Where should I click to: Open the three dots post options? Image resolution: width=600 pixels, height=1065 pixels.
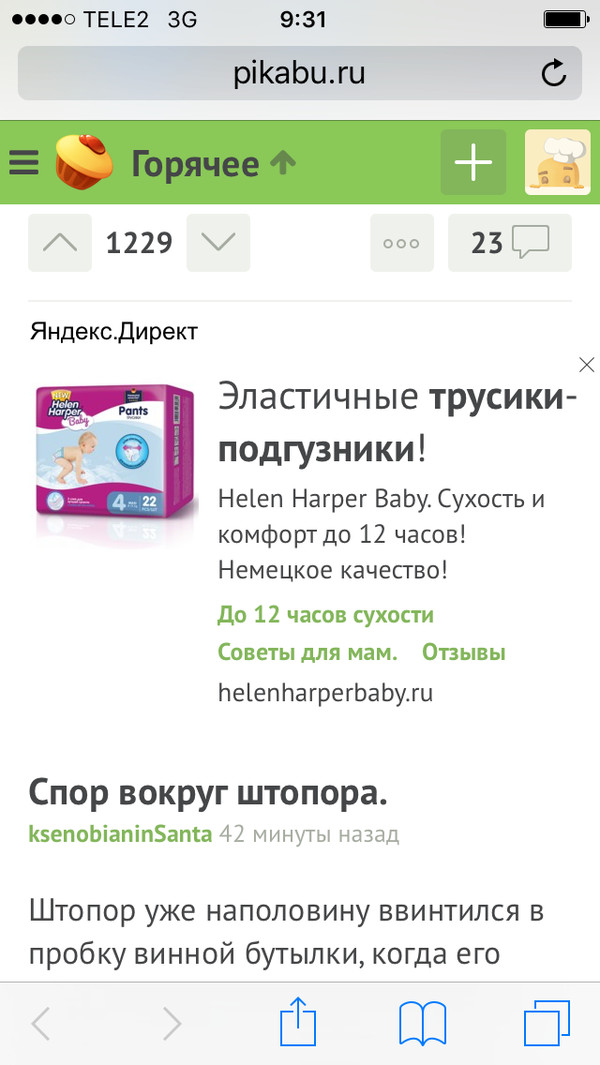[402, 242]
